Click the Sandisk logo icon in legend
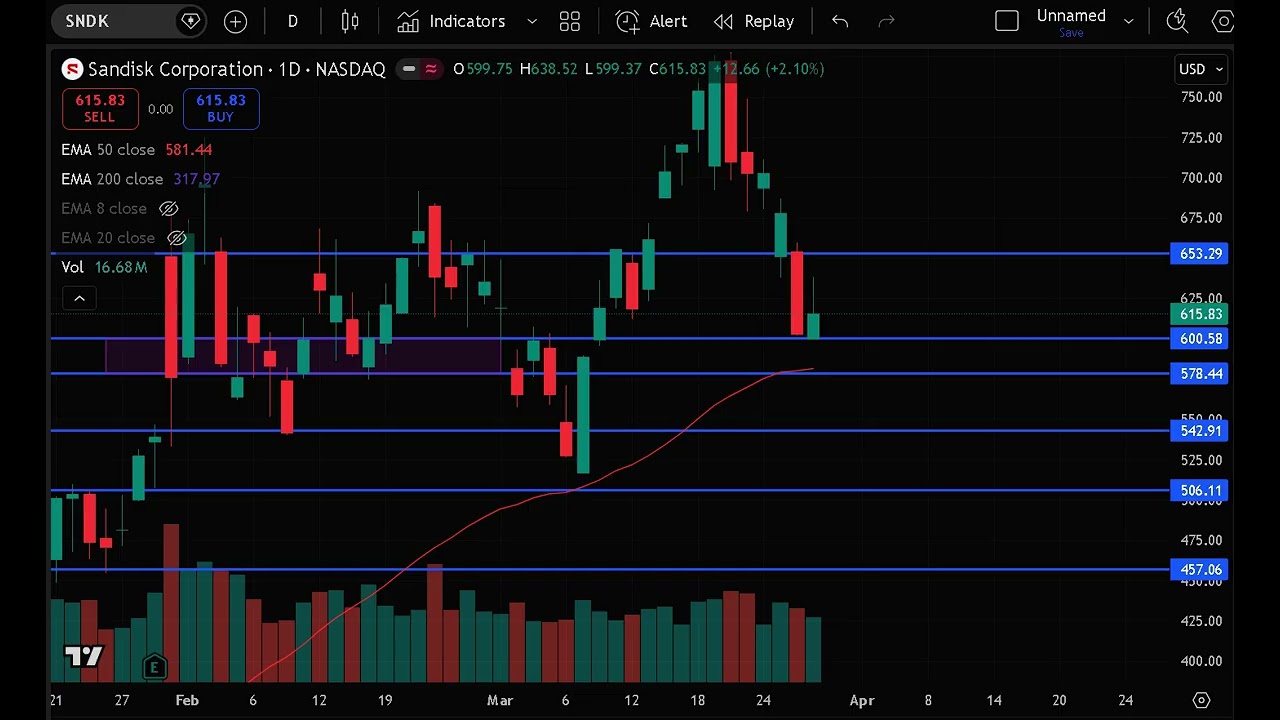The image size is (1280, 720). (x=72, y=69)
